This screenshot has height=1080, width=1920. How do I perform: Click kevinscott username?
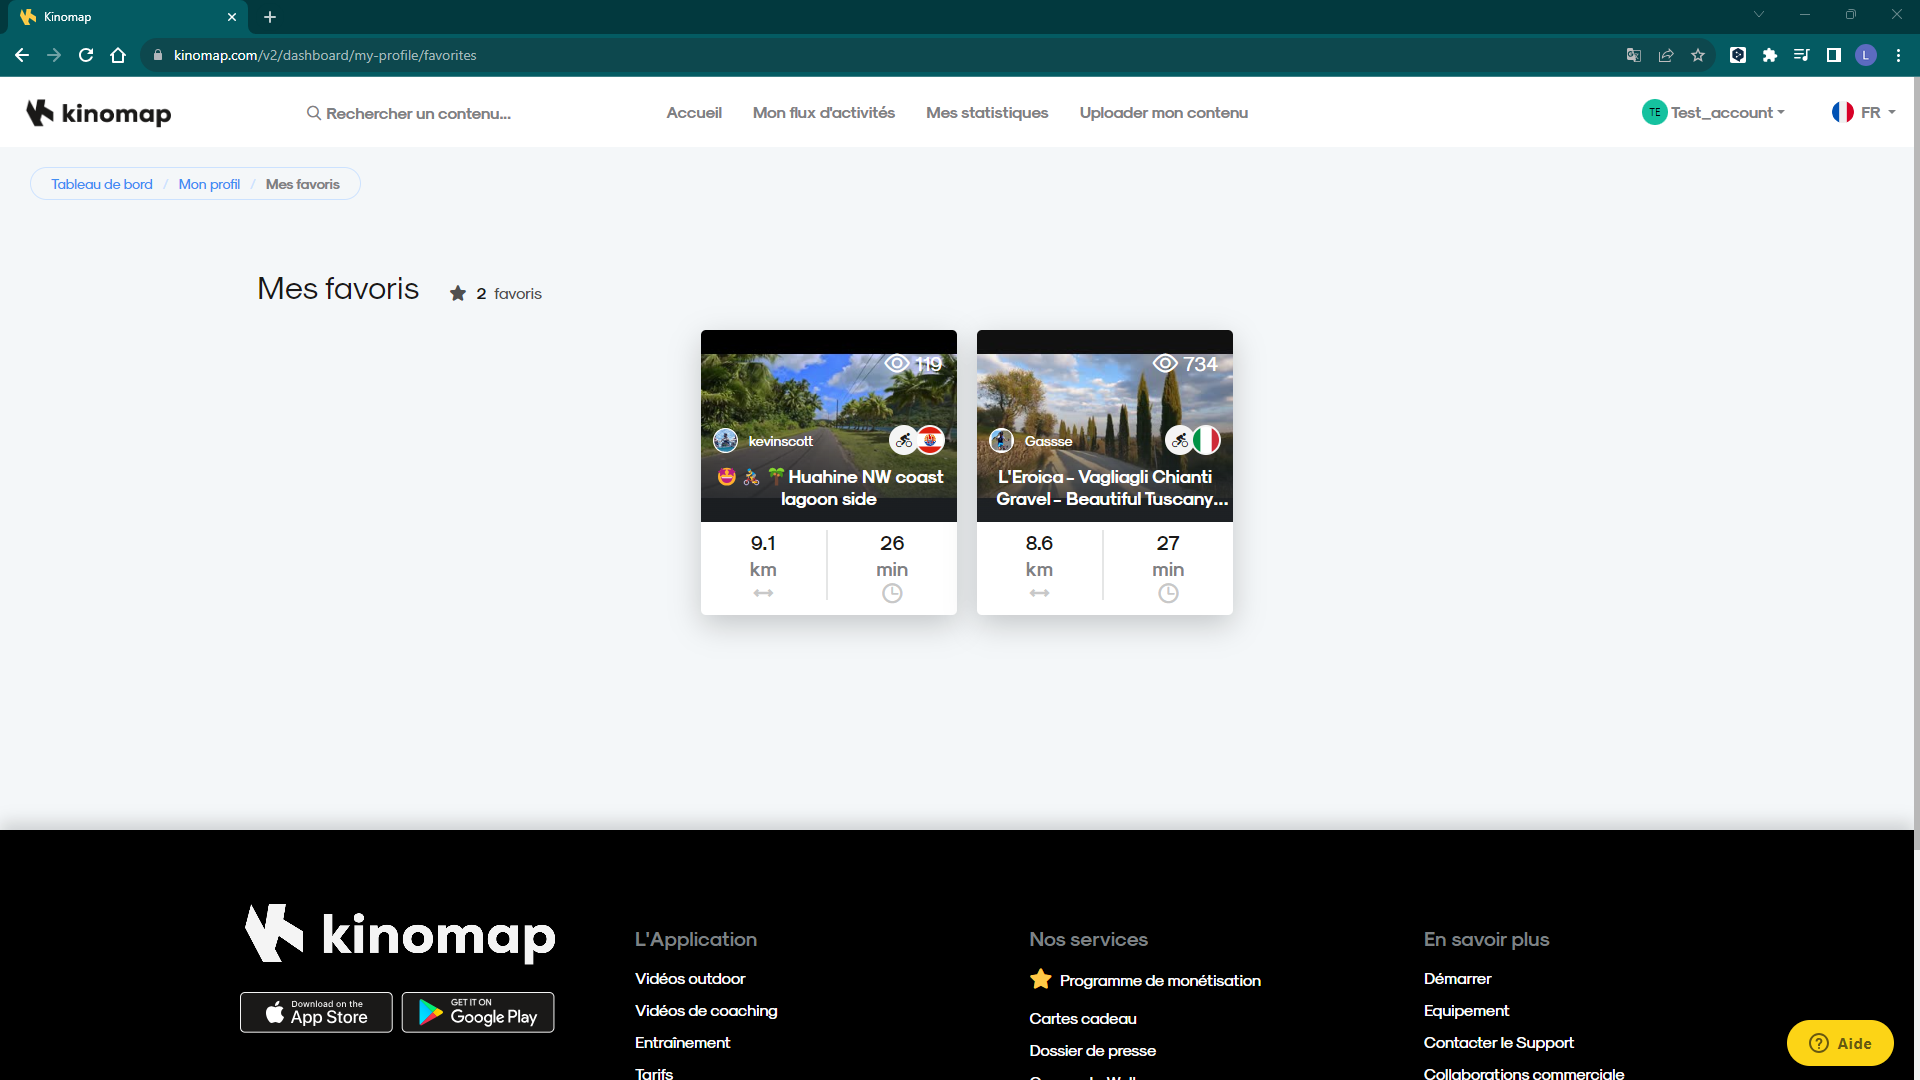pos(781,441)
